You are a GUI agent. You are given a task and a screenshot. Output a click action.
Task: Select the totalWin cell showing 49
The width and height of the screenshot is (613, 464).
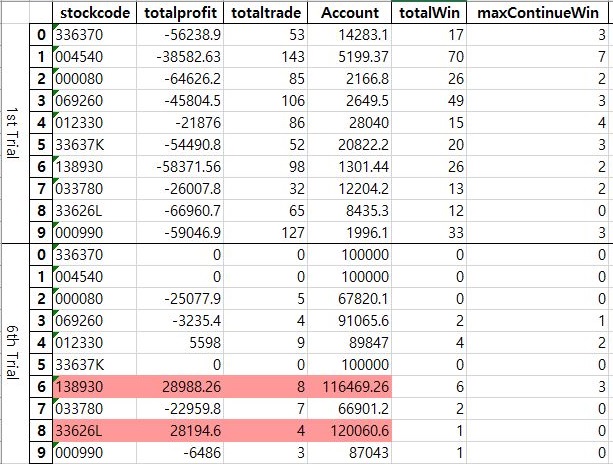429,101
